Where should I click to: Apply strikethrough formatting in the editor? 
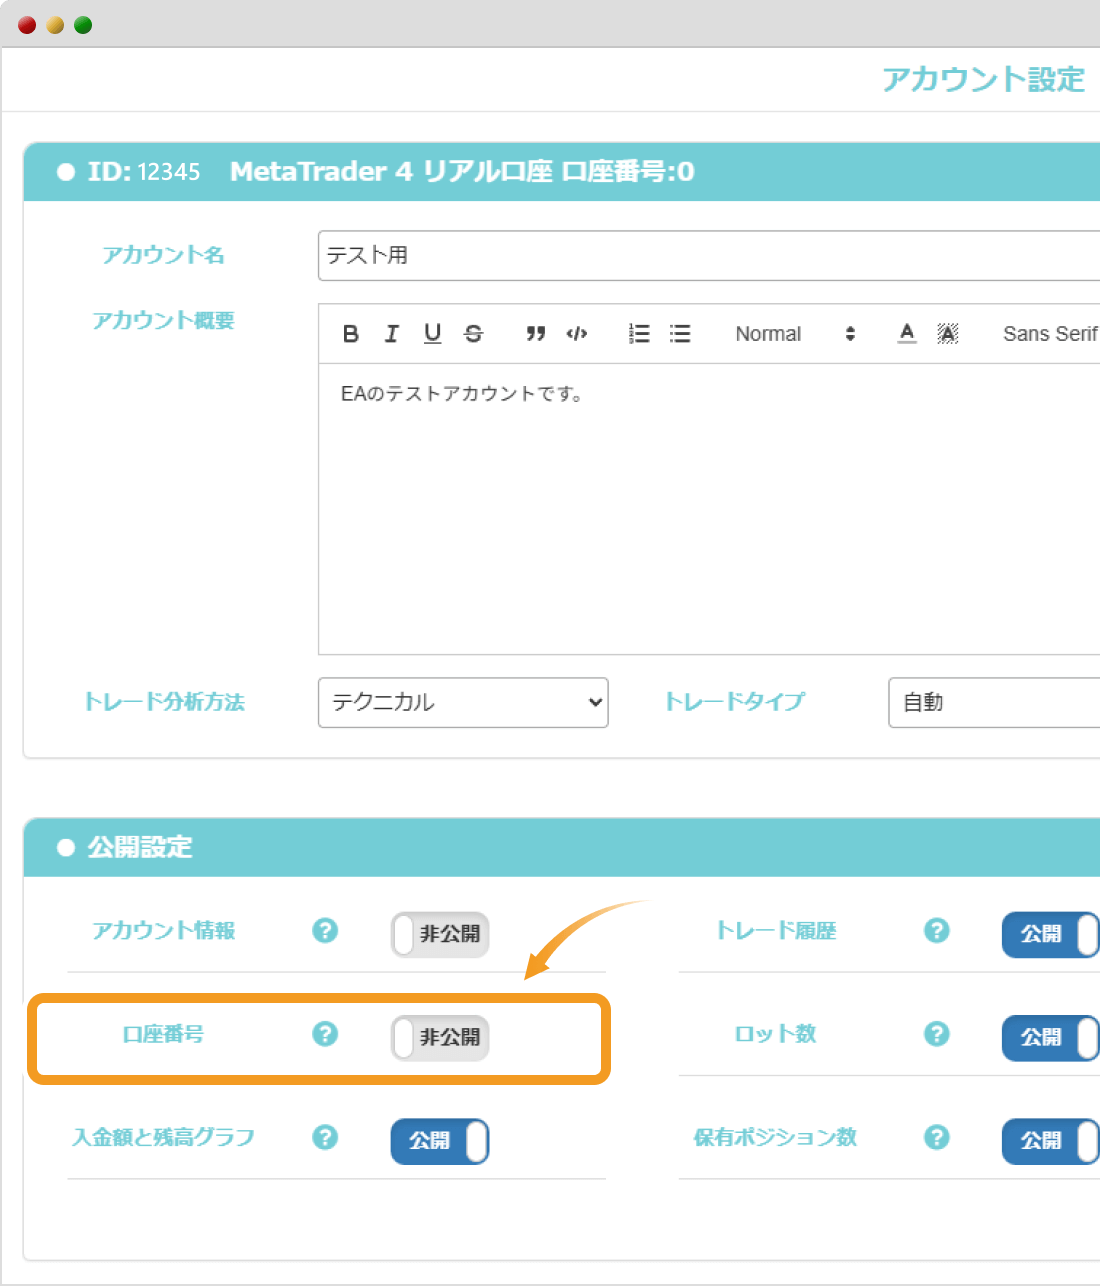(x=473, y=334)
